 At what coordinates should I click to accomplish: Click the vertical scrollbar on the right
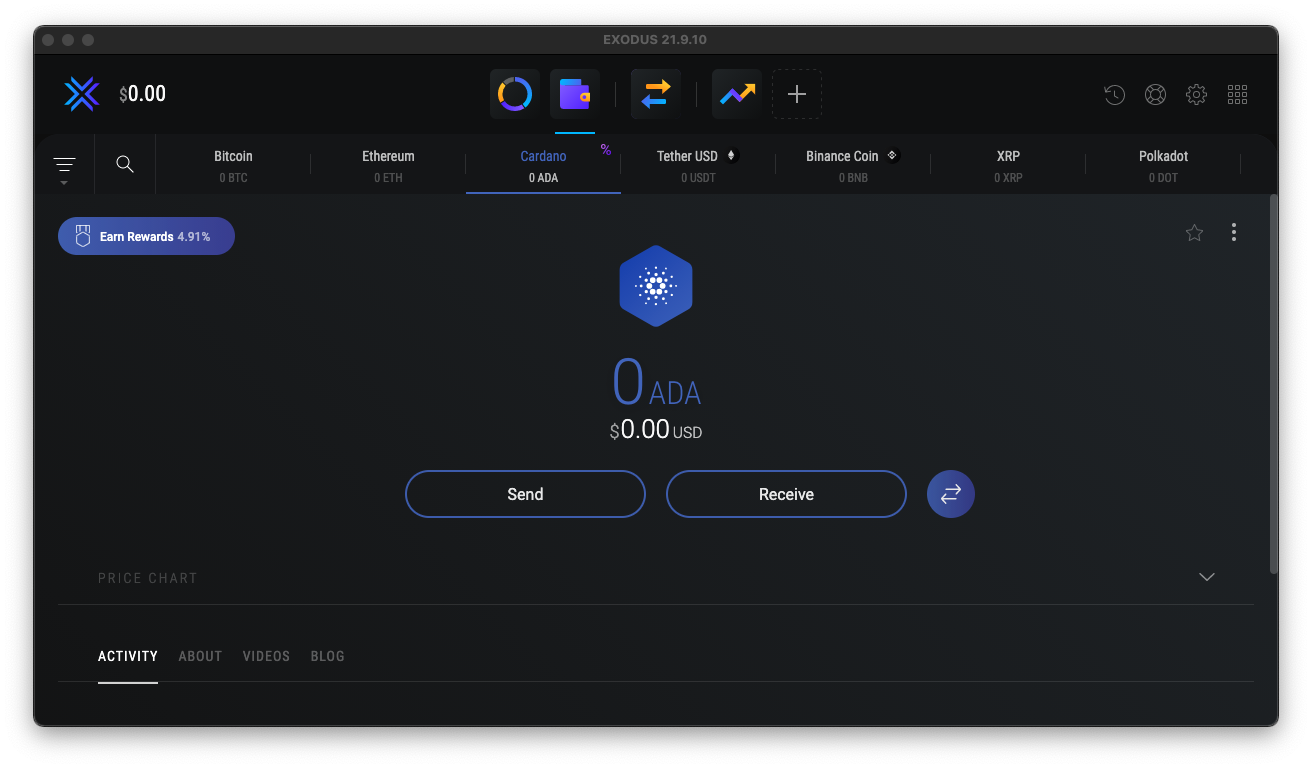click(1273, 384)
